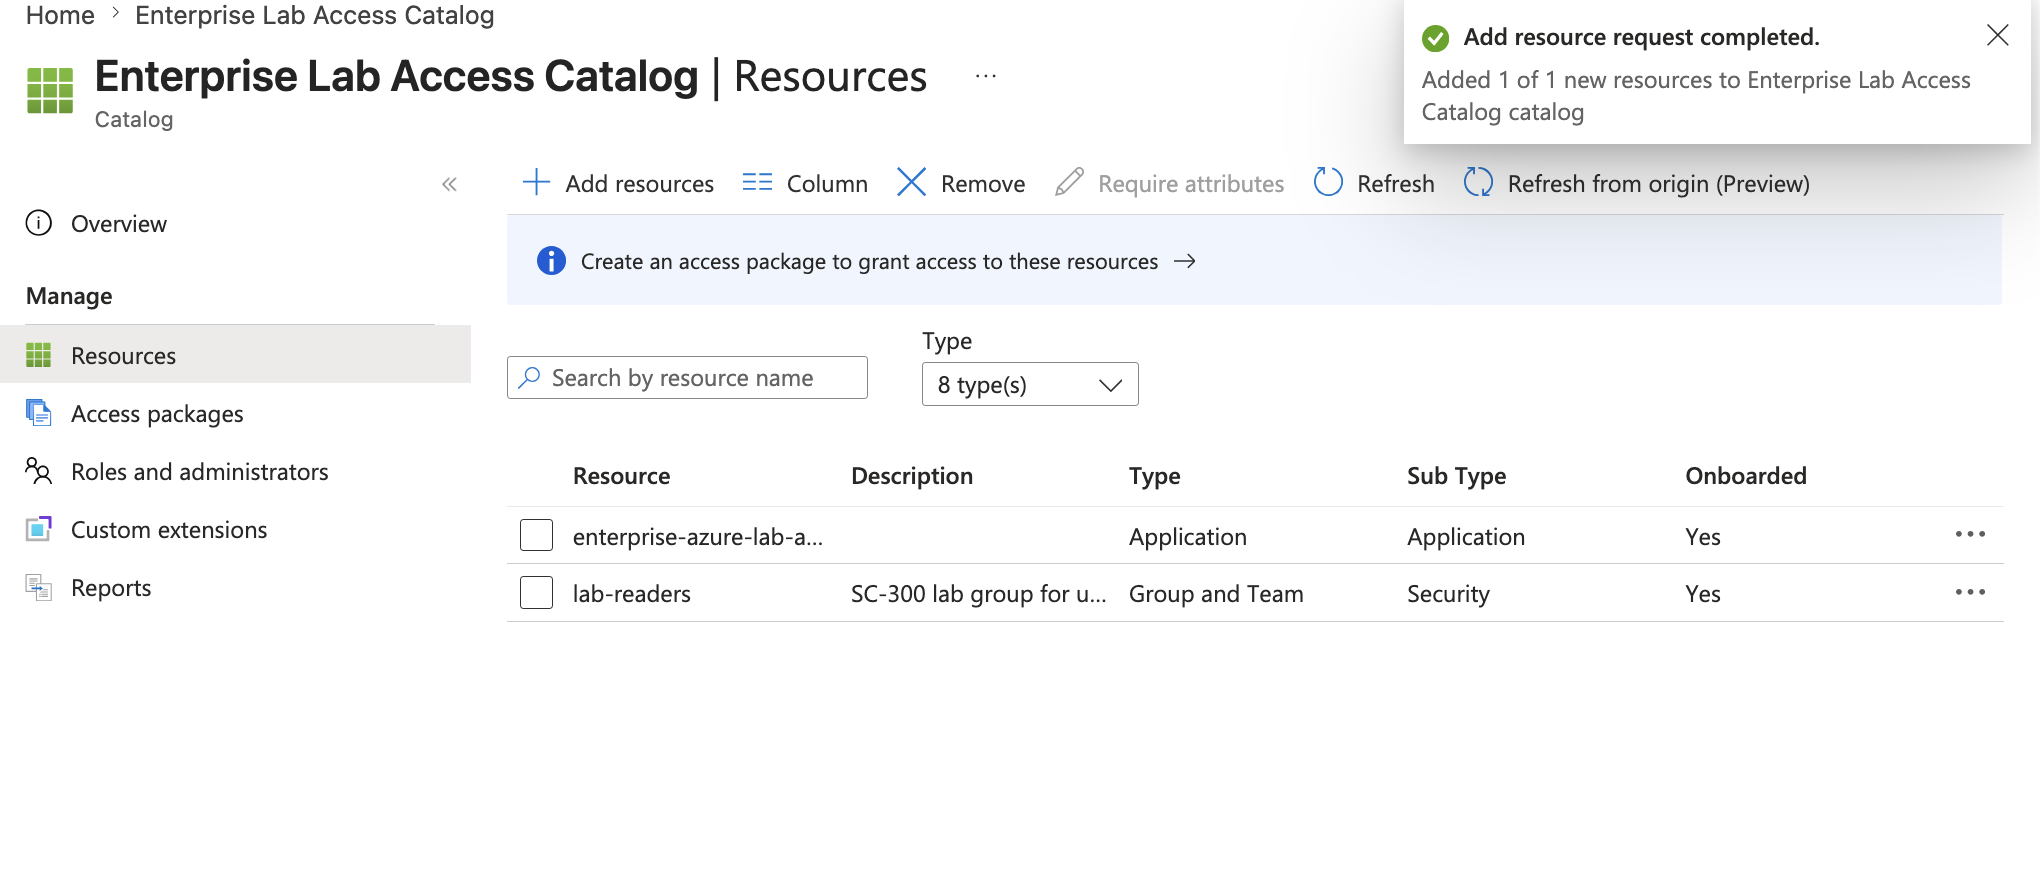The image size is (2040, 882).
Task: Click the Remove label
Action: coord(983,184)
